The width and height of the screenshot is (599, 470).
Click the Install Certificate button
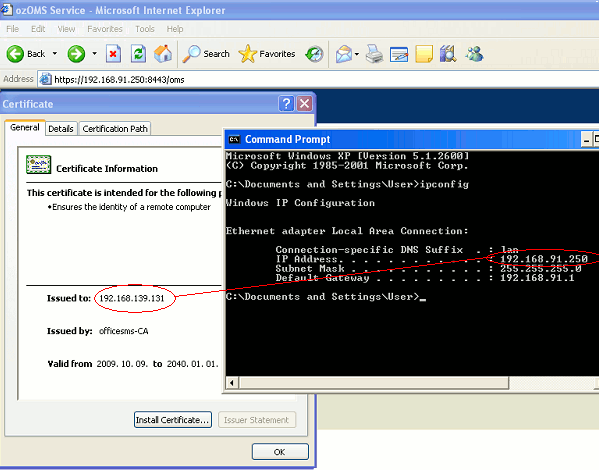pyautogui.click(x=173, y=420)
